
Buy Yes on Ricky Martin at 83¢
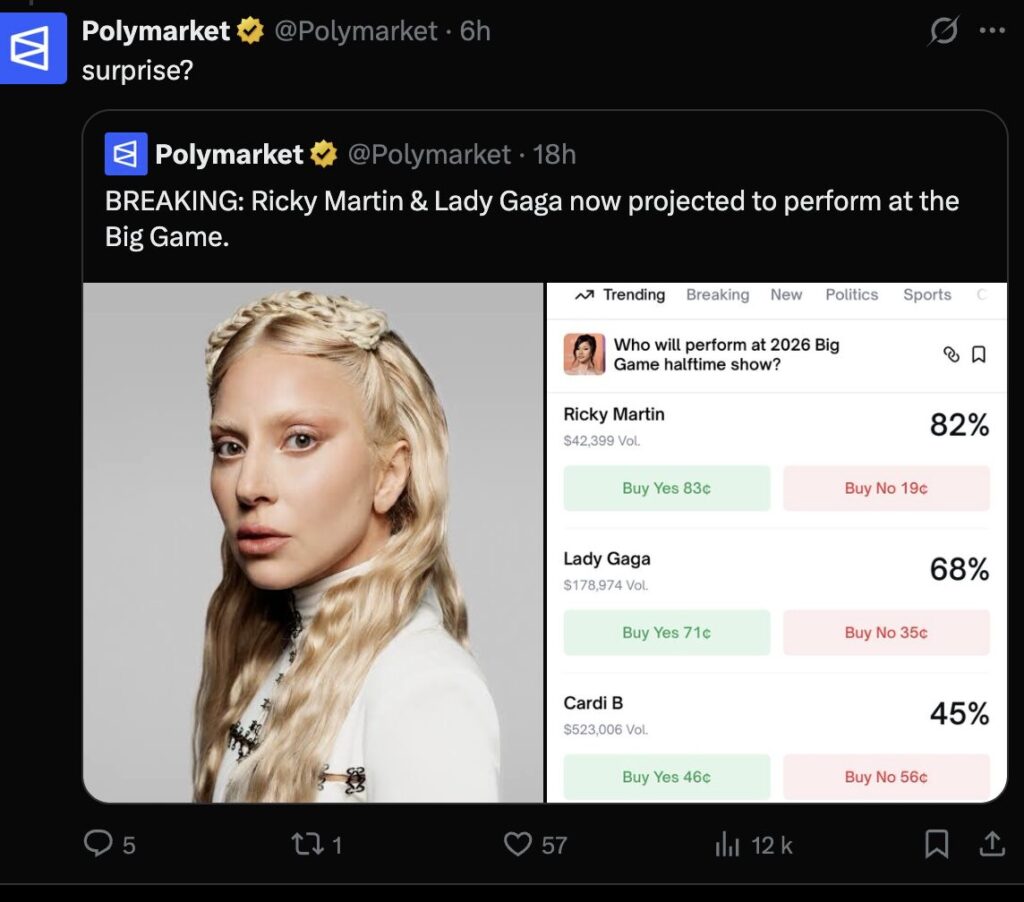tap(667, 487)
